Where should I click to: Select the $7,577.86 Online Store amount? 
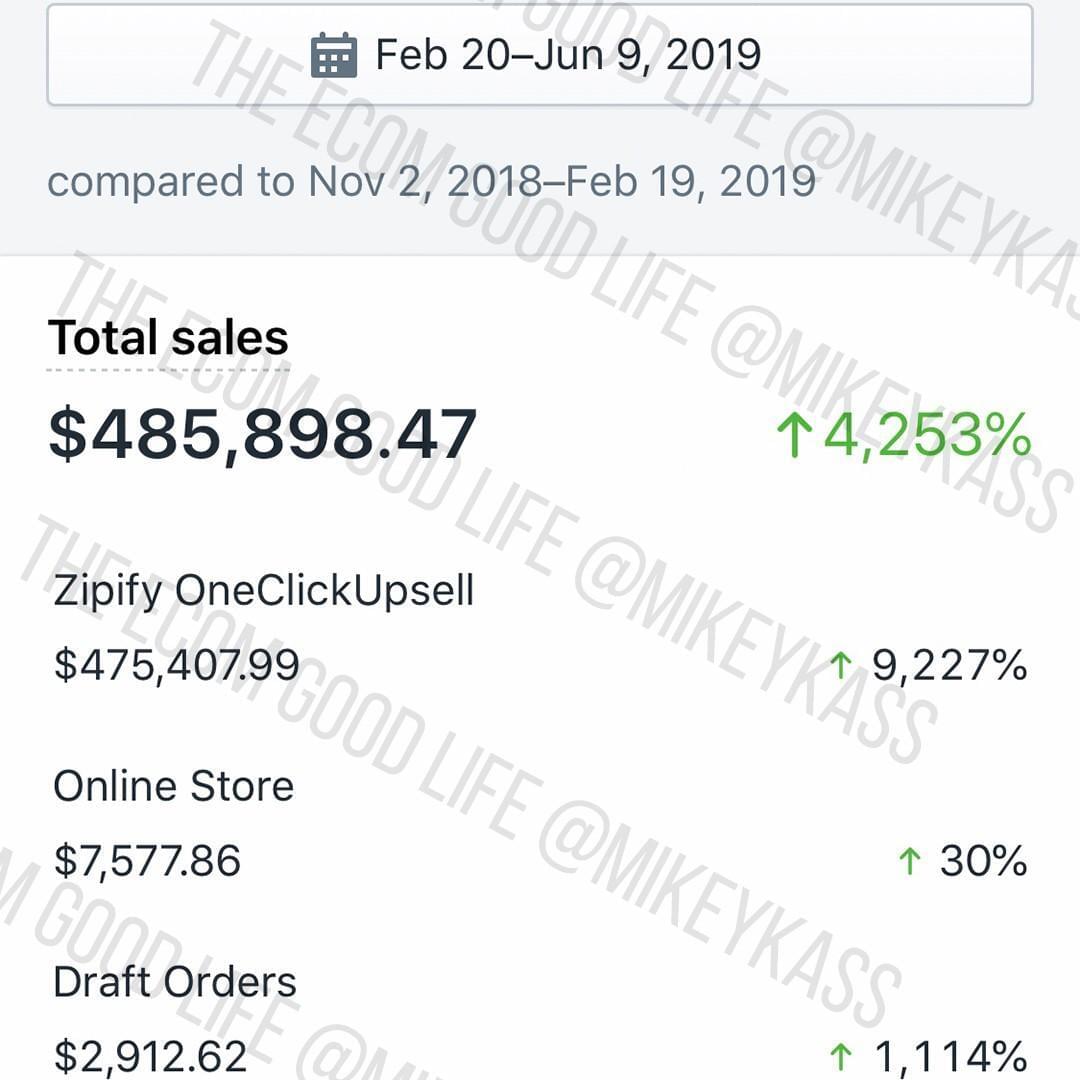click(x=147, y=861)
